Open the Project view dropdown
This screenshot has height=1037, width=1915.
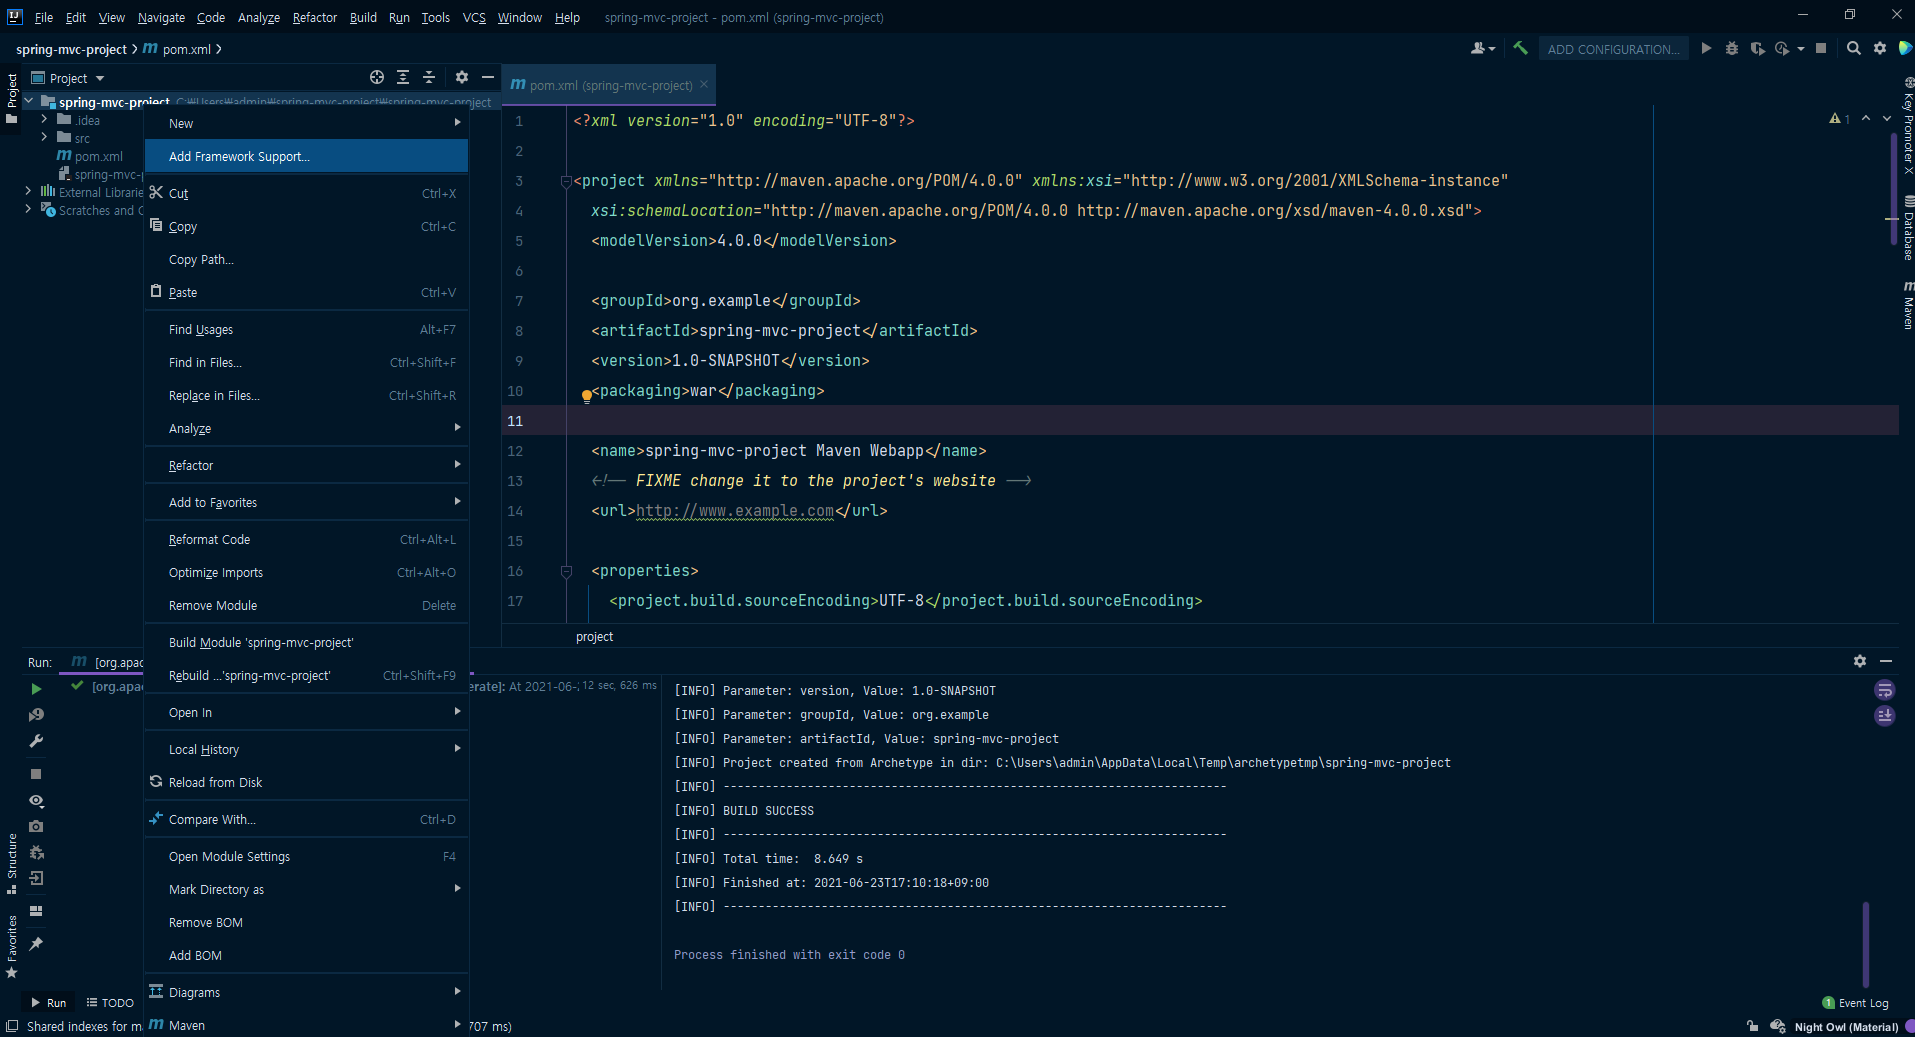click(x=68, y=78)
